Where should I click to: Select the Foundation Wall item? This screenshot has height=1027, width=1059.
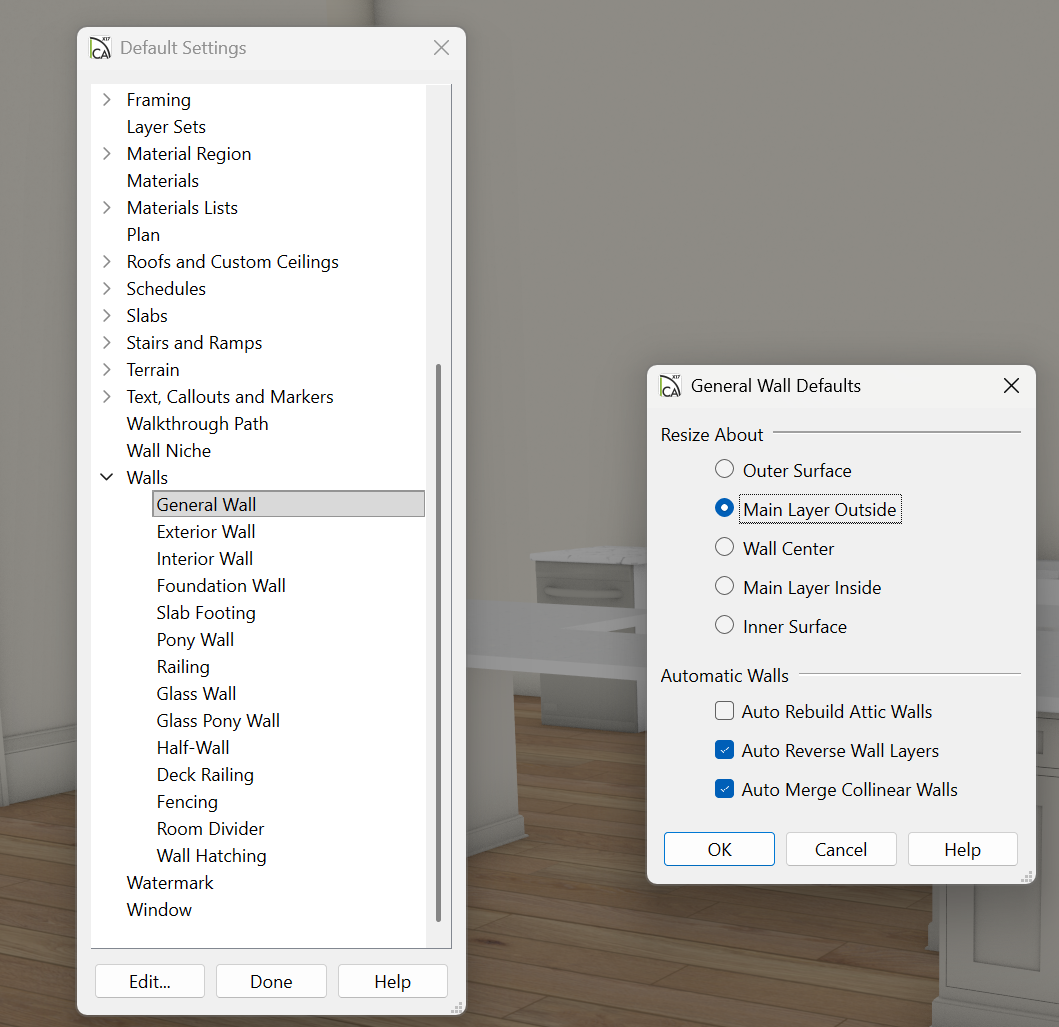pos(221,586)
